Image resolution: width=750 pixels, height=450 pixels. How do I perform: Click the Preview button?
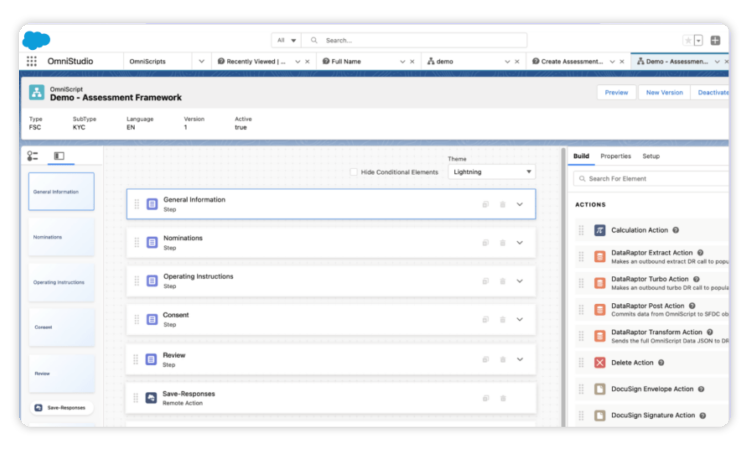tap(616, 92)
